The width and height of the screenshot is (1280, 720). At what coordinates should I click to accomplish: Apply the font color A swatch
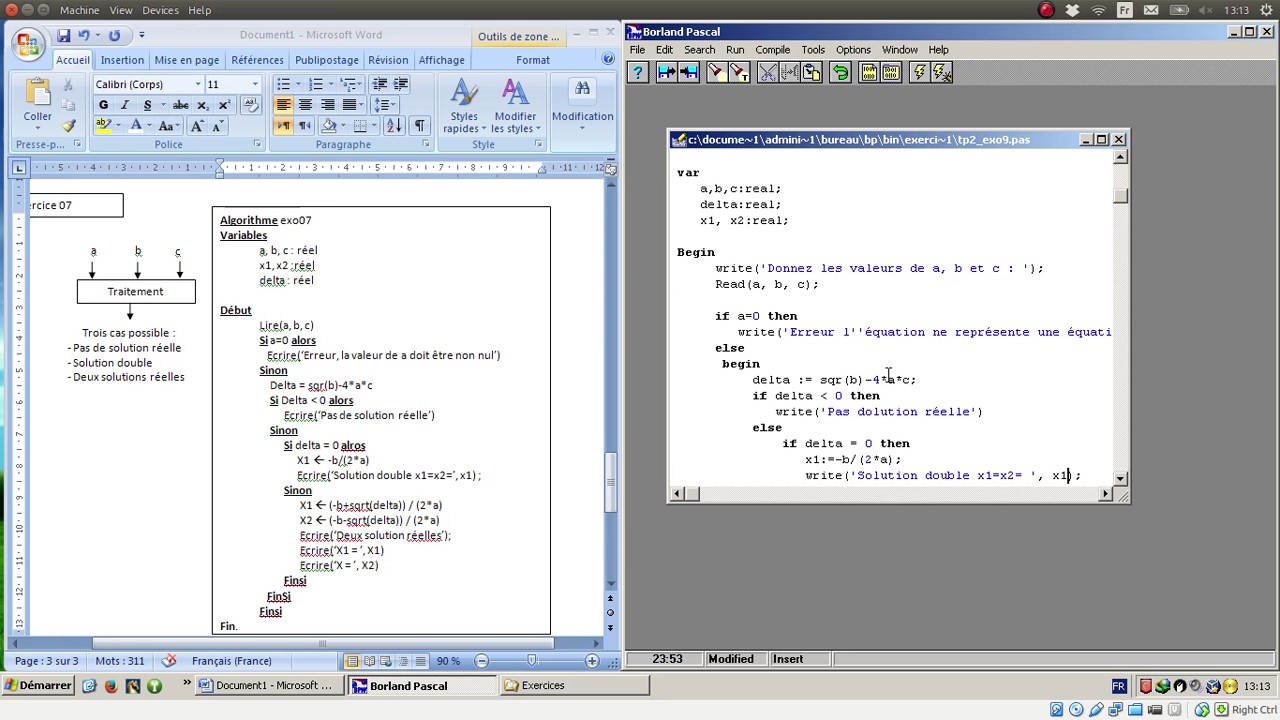(x=137, y=126)
